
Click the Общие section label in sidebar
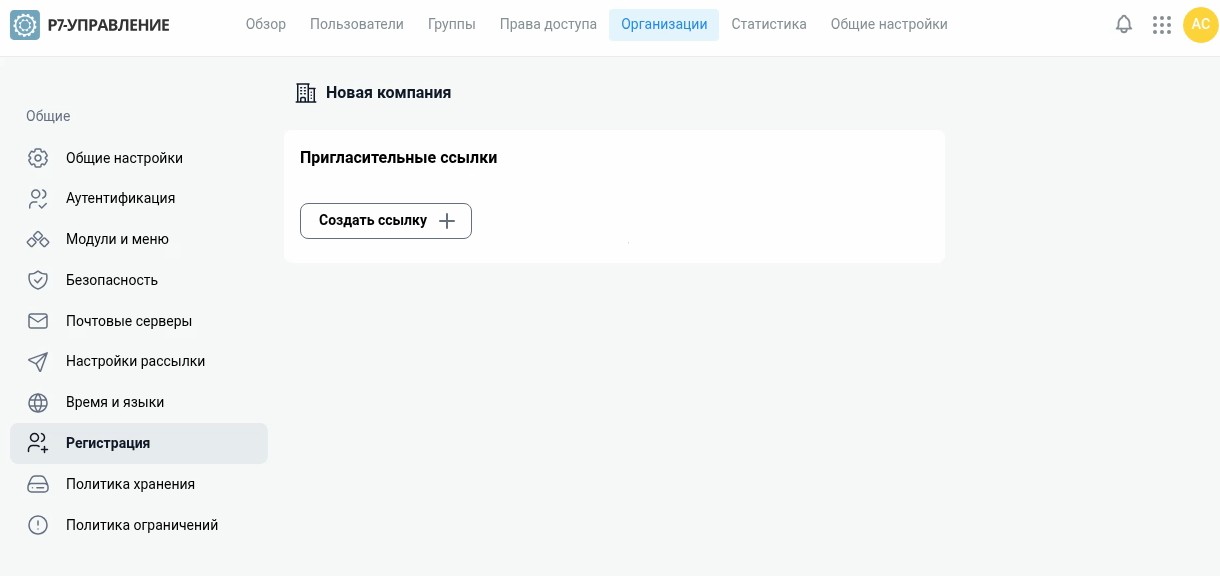pyautogui.click(x=48, y=116)
